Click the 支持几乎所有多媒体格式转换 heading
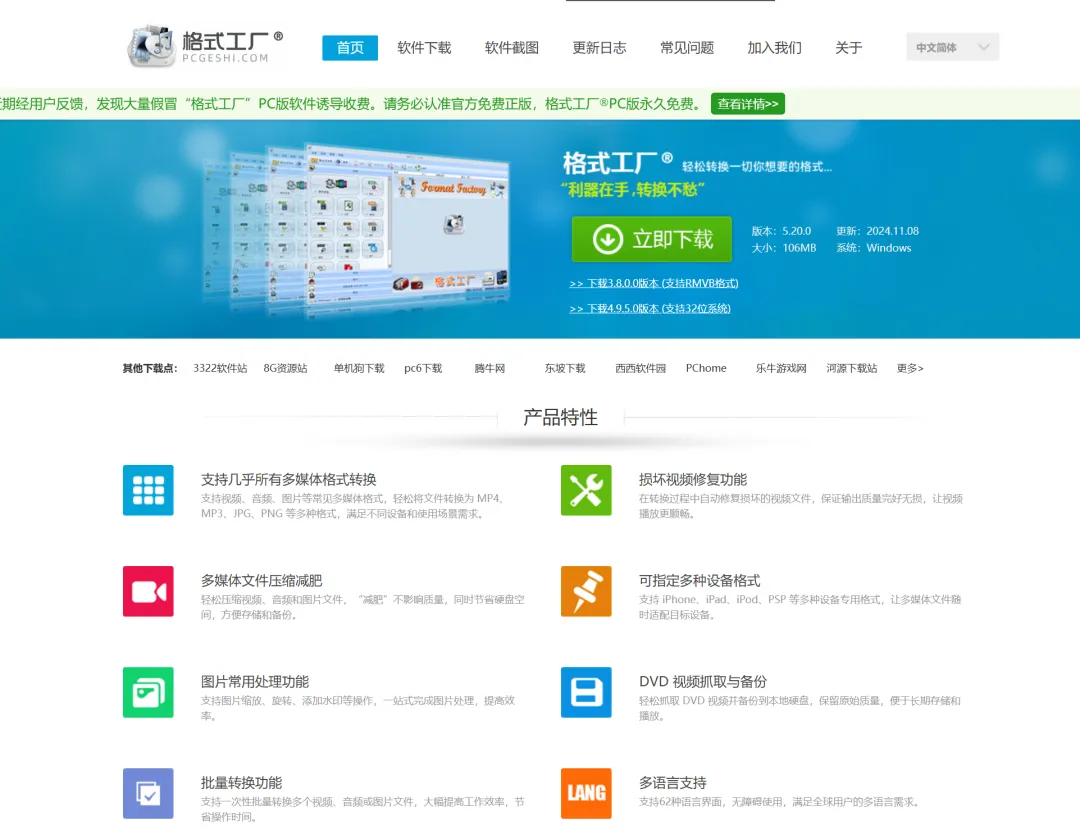 [289, 479]
